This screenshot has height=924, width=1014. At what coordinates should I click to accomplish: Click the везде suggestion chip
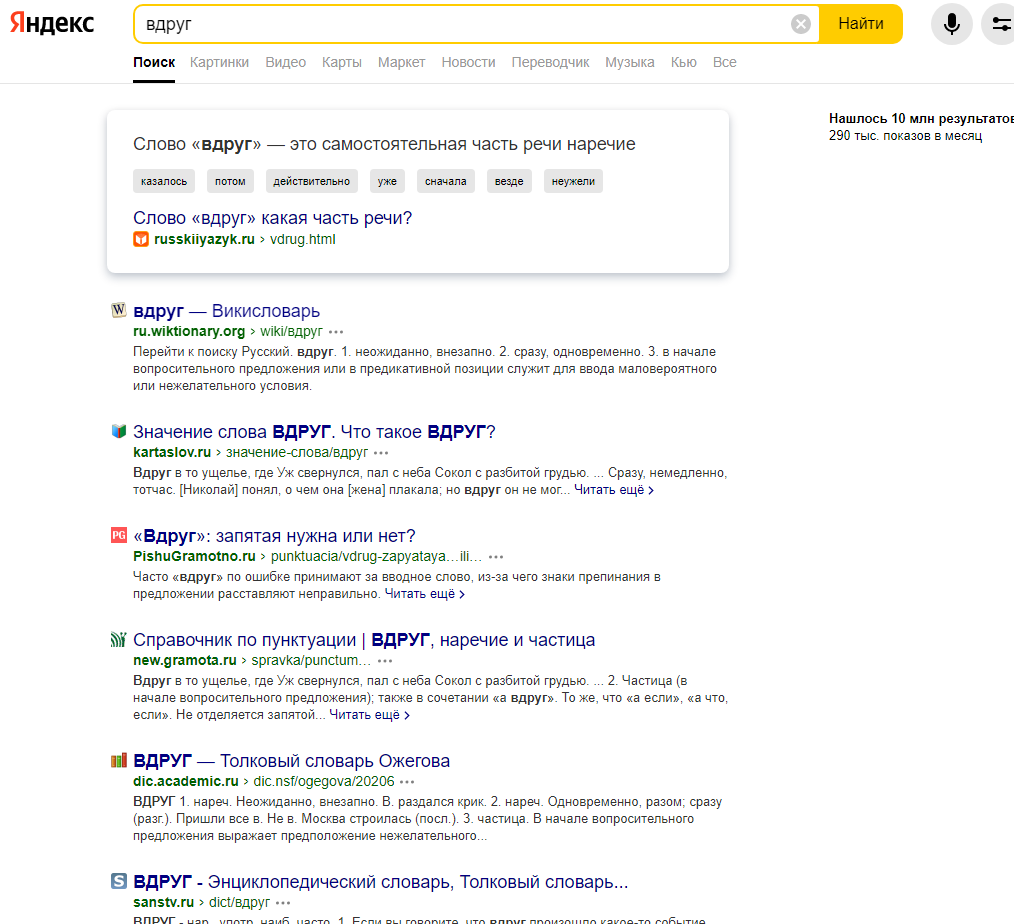click(x=509, y=181)
